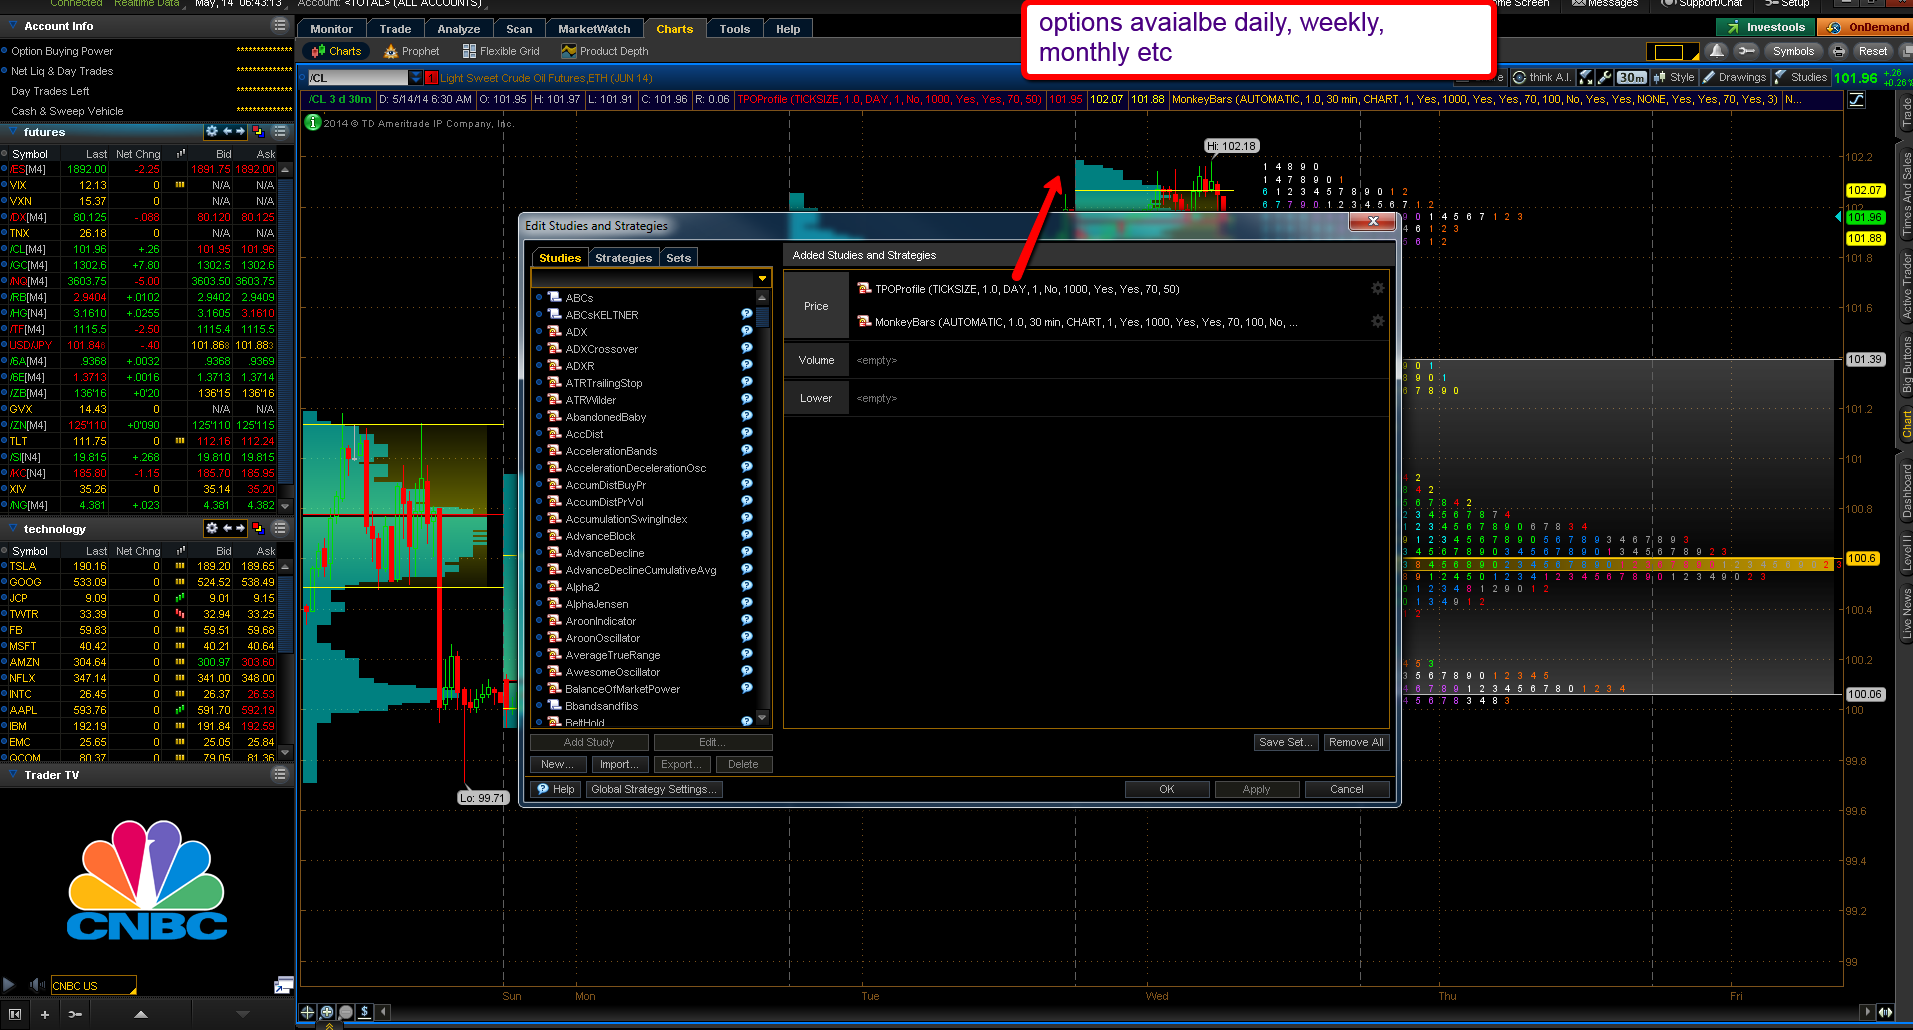Open the Sets tab in dialog
1913x1030 pixels.
678,258
